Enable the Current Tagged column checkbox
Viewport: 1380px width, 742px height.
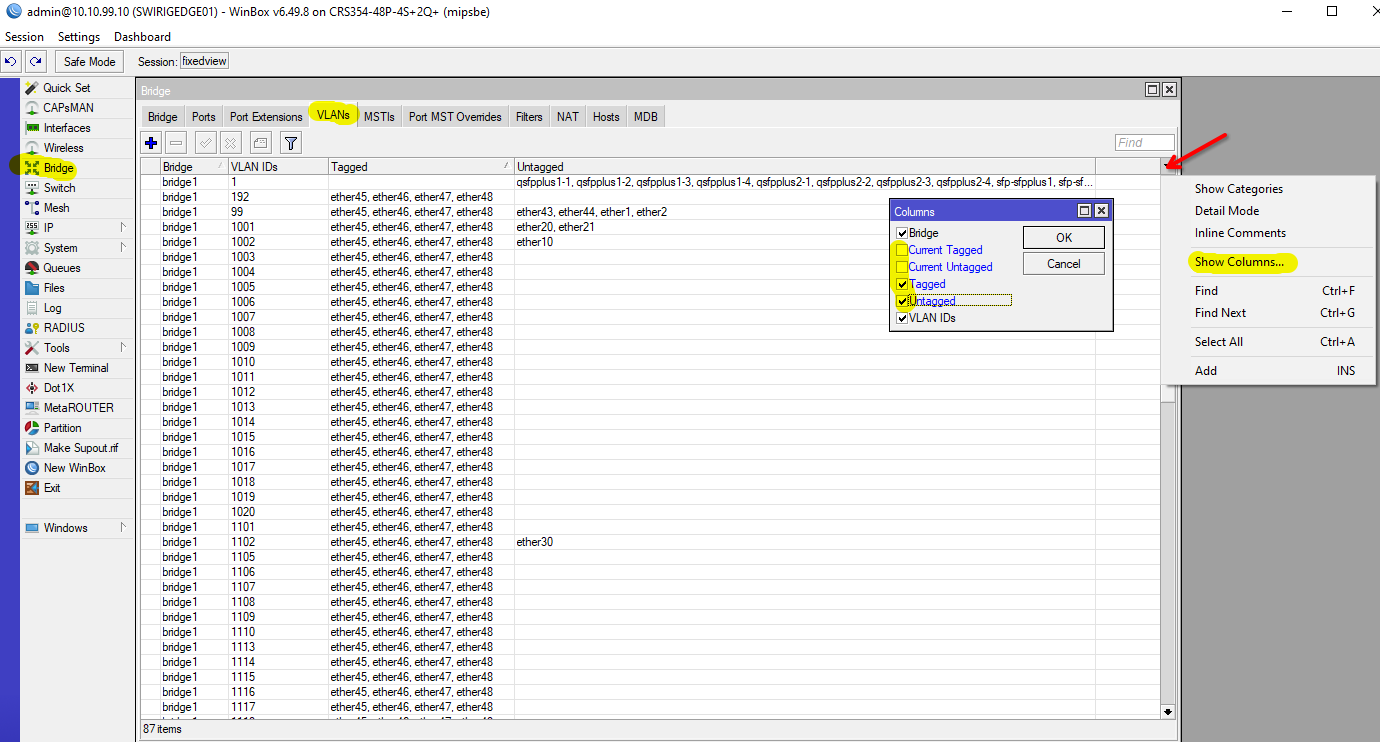902,250
